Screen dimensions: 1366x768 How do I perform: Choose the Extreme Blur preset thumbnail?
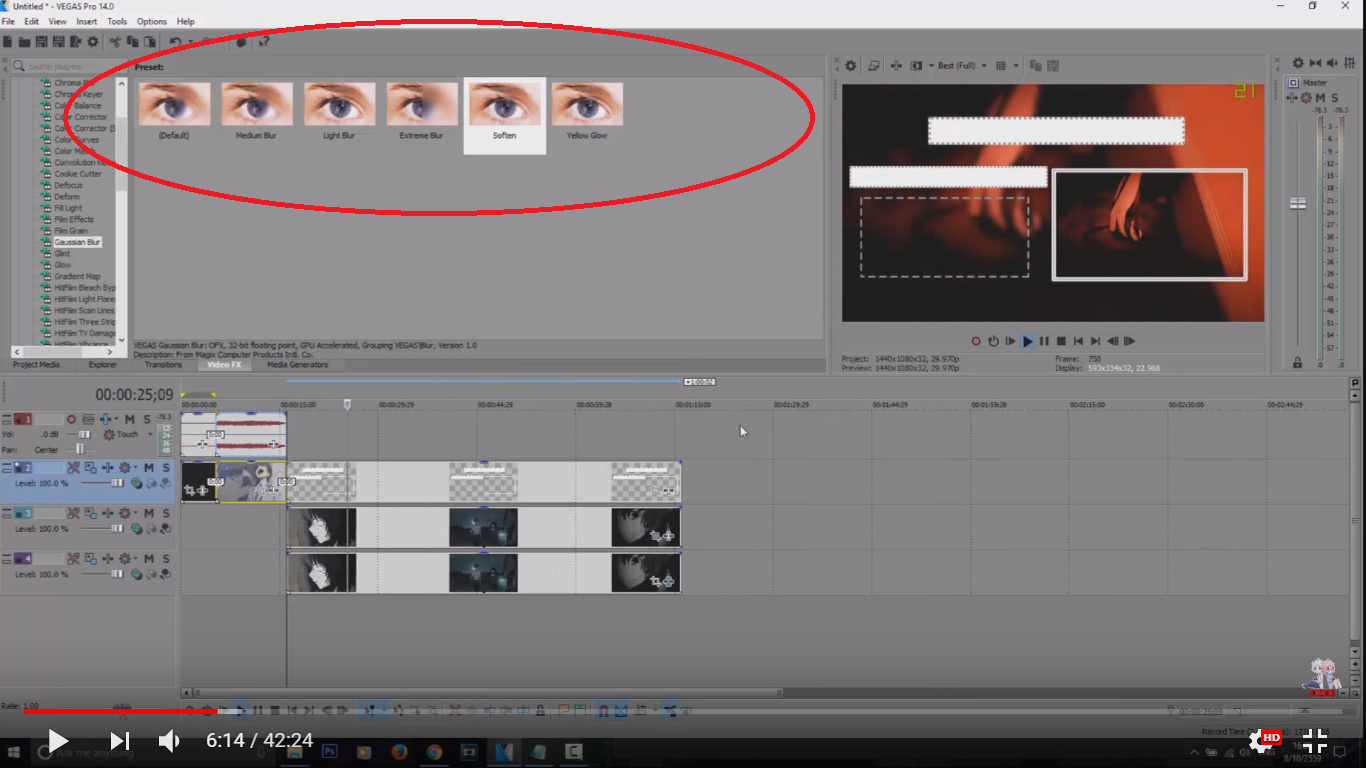(x=422, y=104)
